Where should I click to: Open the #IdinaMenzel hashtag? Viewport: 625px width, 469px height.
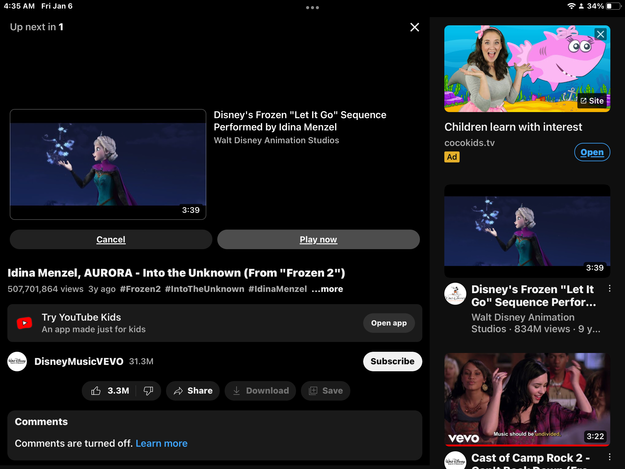[278, 289]
